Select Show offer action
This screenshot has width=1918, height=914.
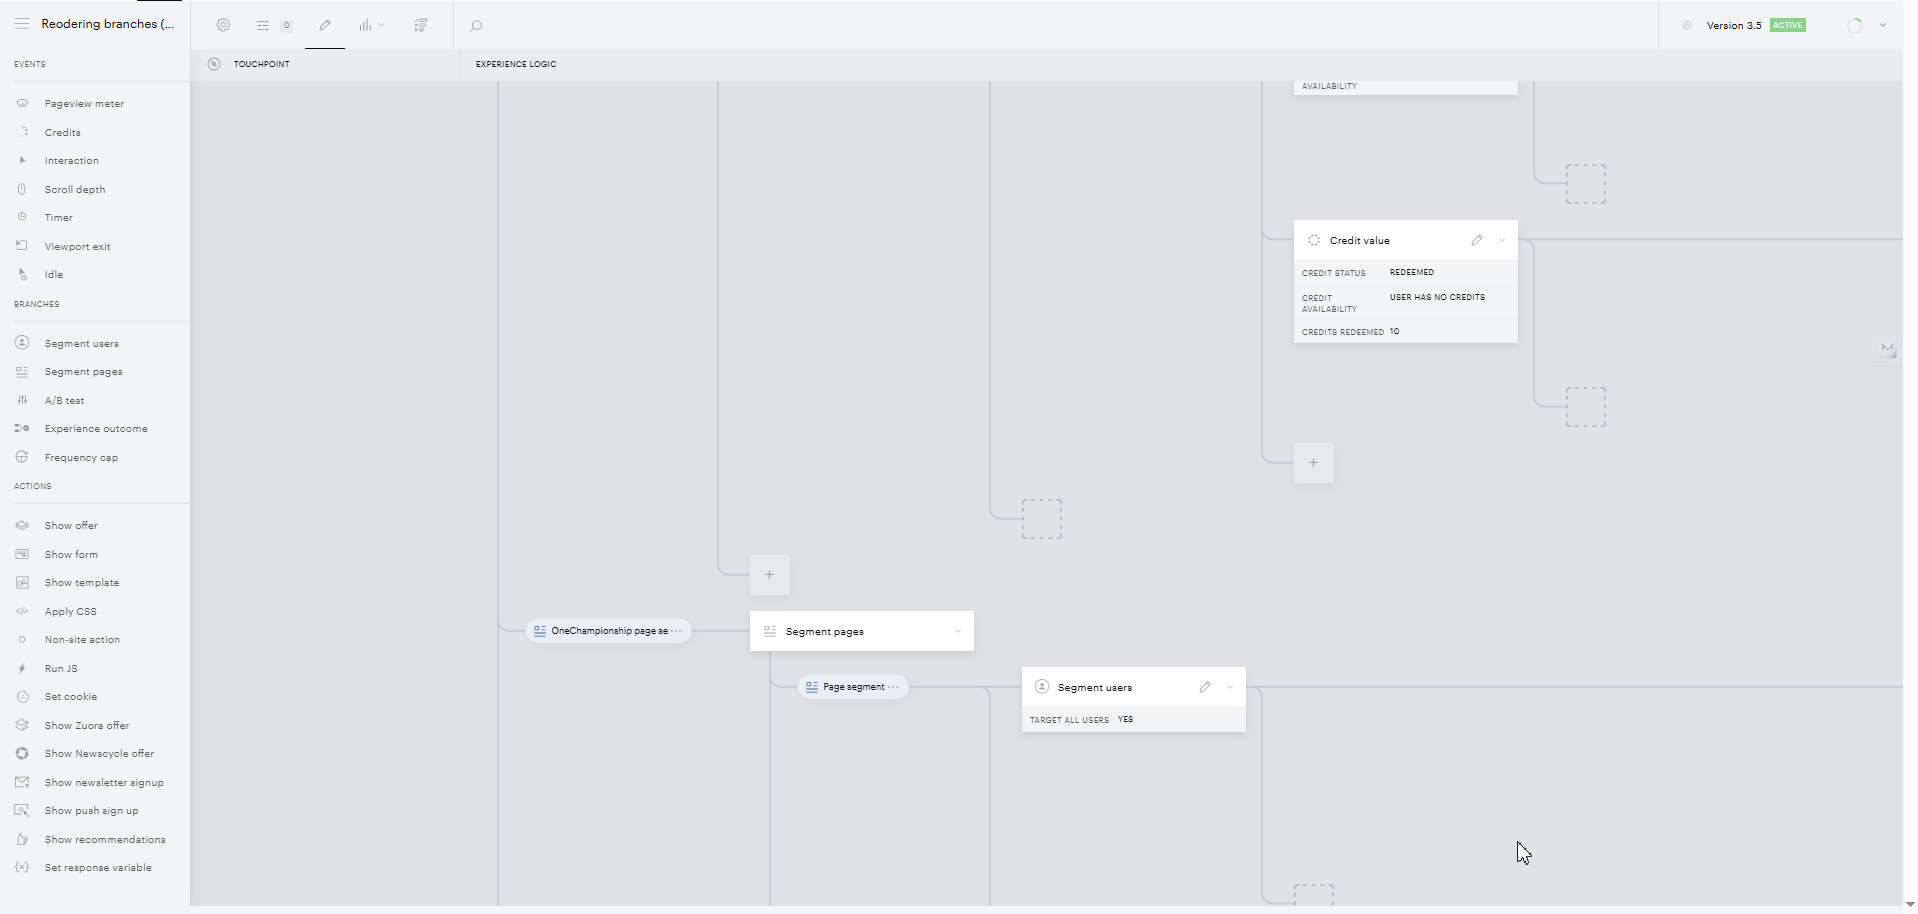tap(71, 525)
